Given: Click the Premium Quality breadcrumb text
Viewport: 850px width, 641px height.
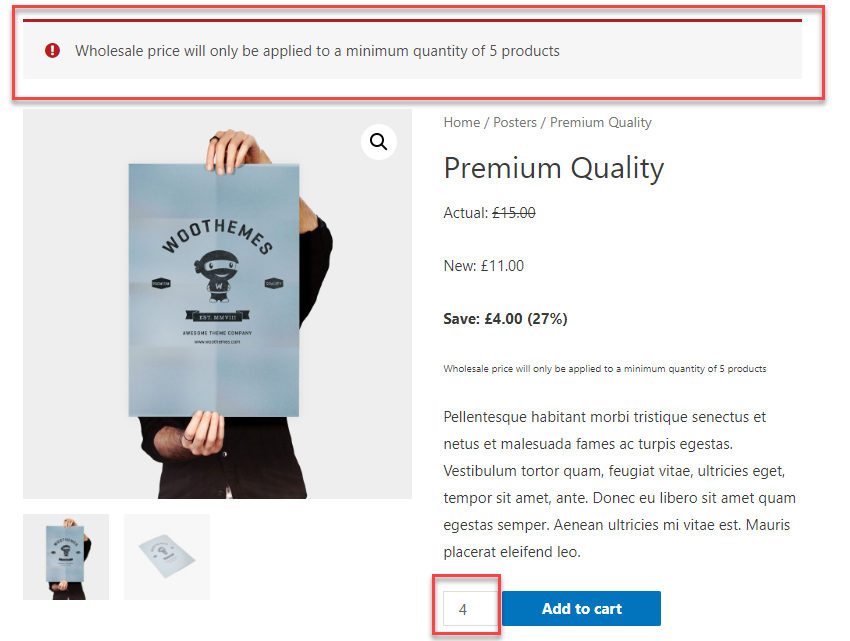Looking at the screenshot, I should 600,122.
